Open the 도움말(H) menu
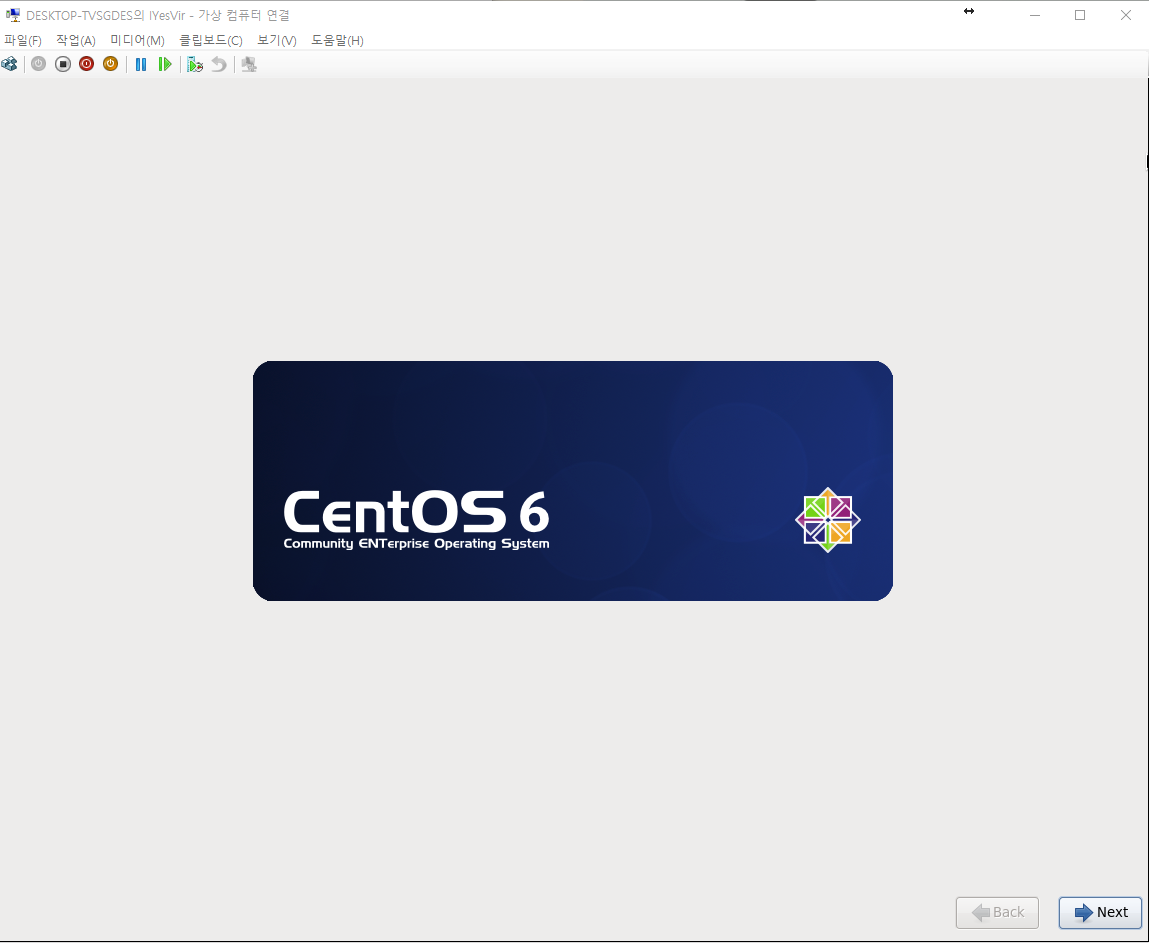This screenshot has height=943, width=1149. click(x=337, y=40)
